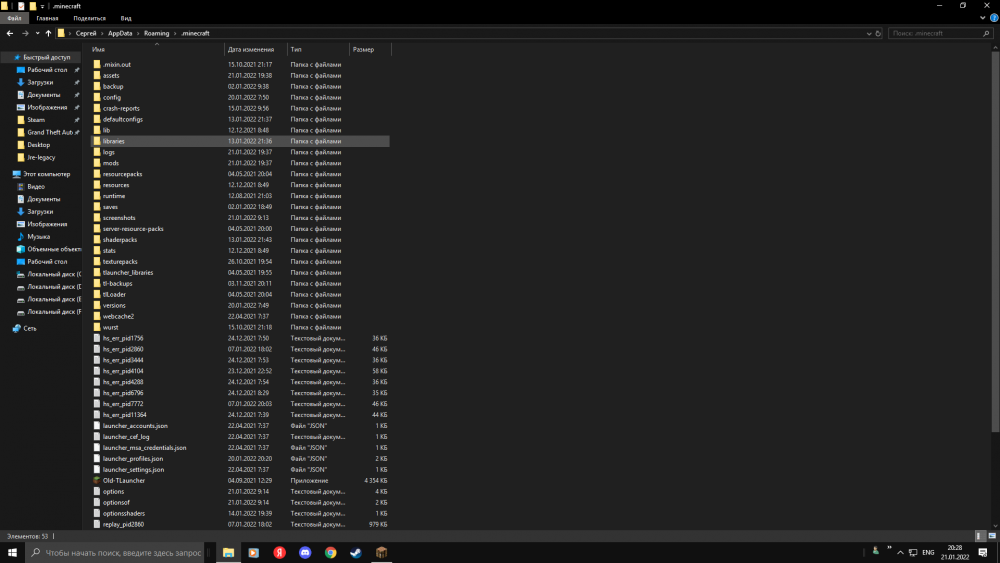Image resolution: width=1000 pixels, height=563 pixels.
Task: Open the Файл ribbon tab
Action: [14, 18]
